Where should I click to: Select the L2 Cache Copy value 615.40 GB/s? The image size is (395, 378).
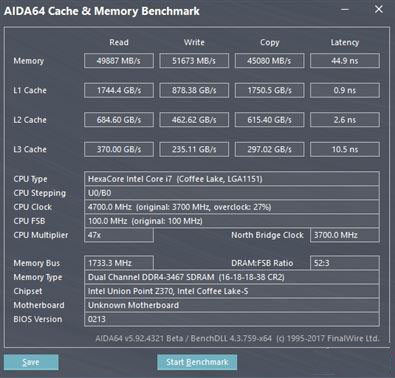tap(269, 120)
